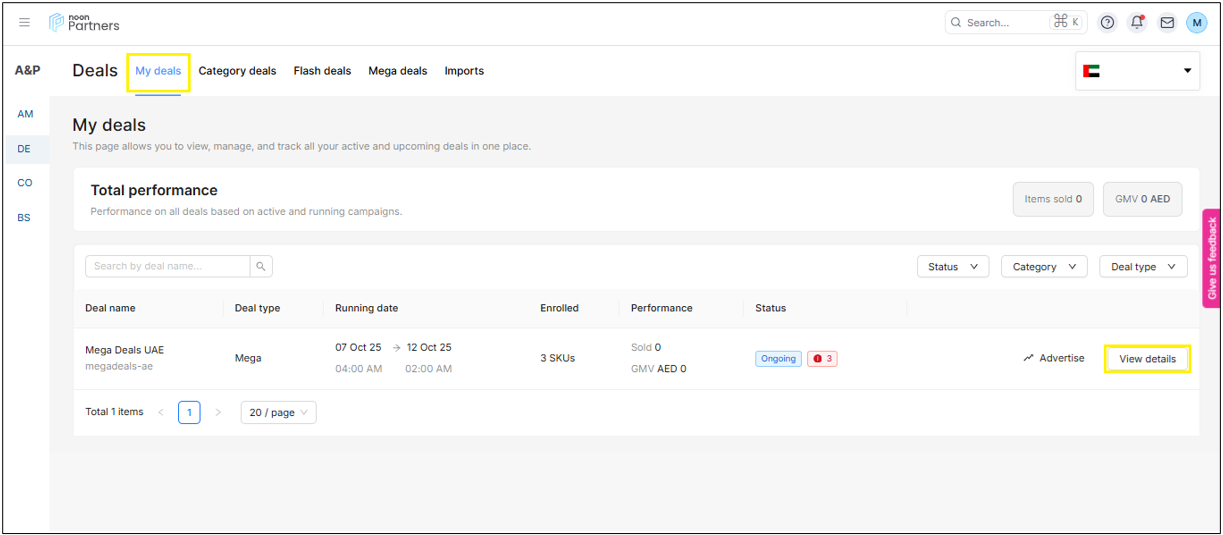Image resolution: width=1223 pixels, height=535 pixels.
Task: Open the help question mark icon
Action: 1107,22
